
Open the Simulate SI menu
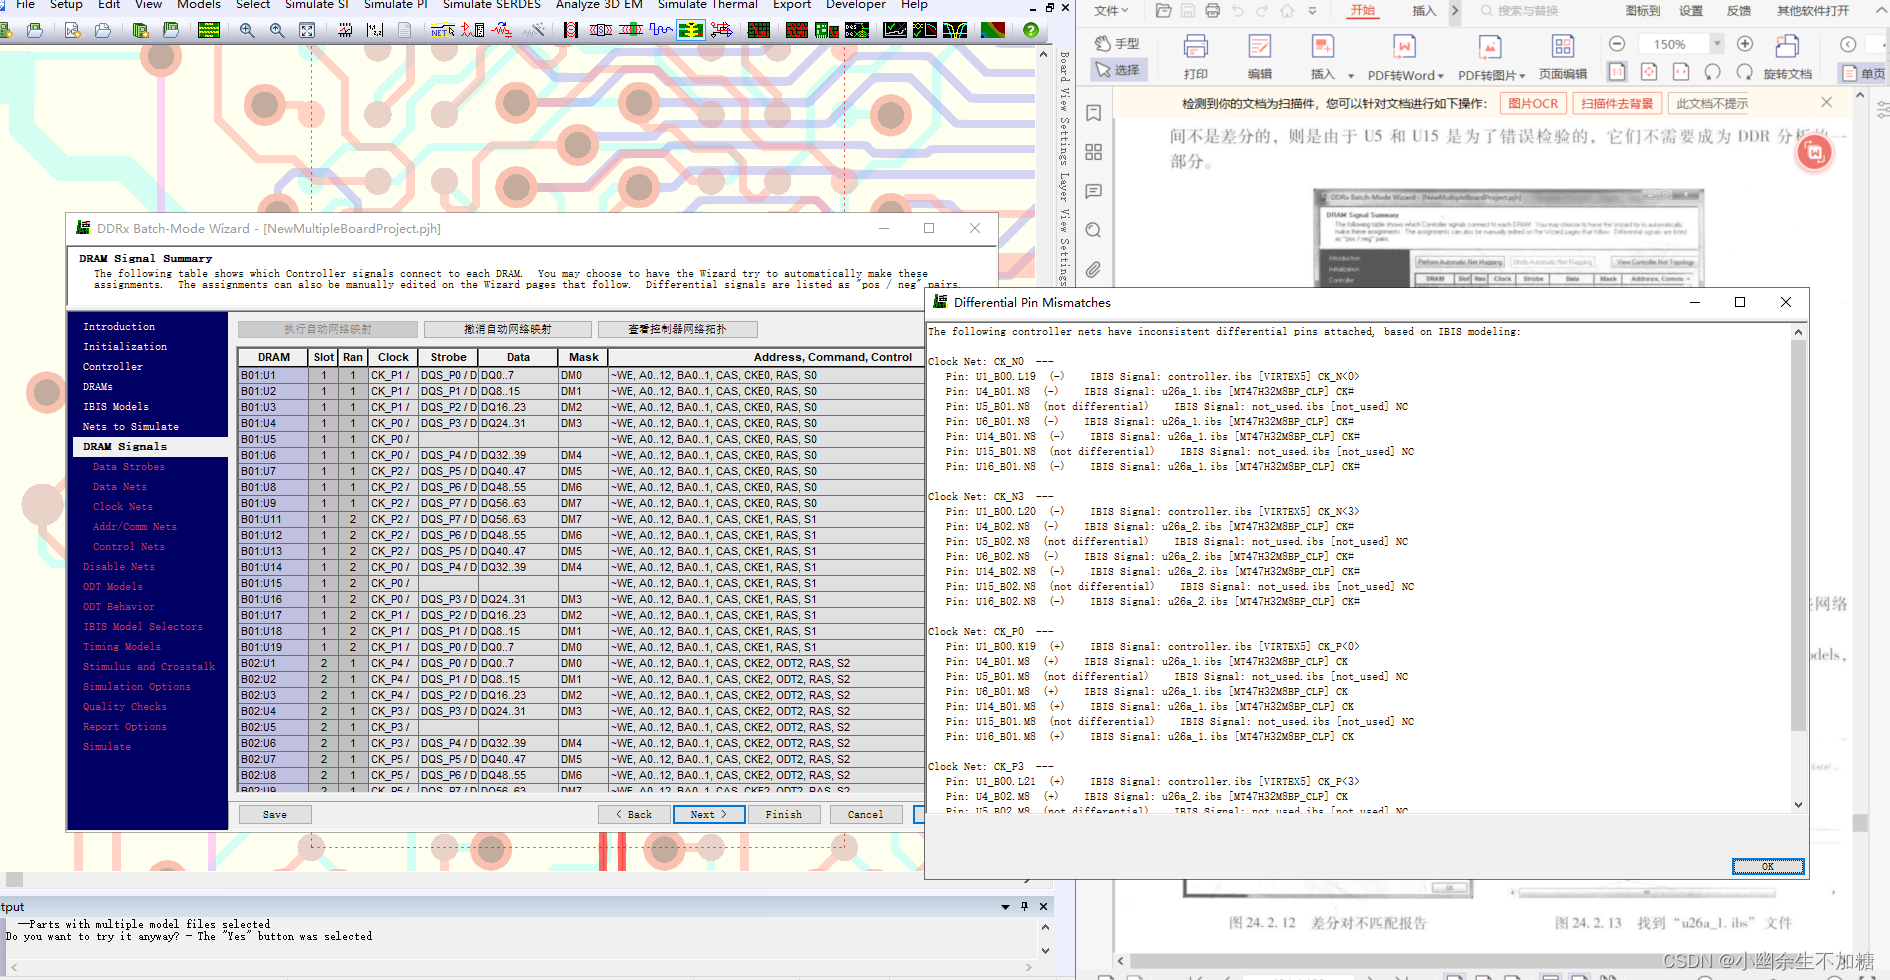pos(316,5)
